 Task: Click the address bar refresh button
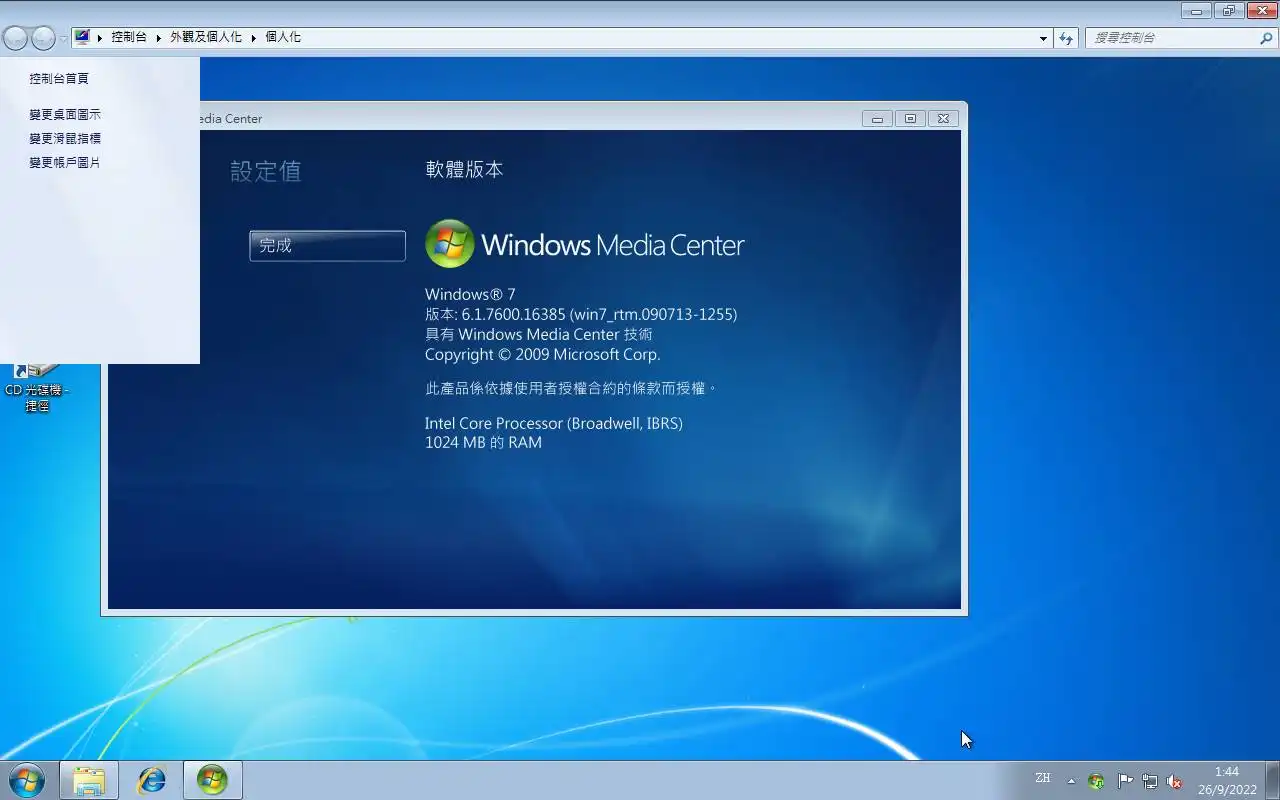(1066, 38)
